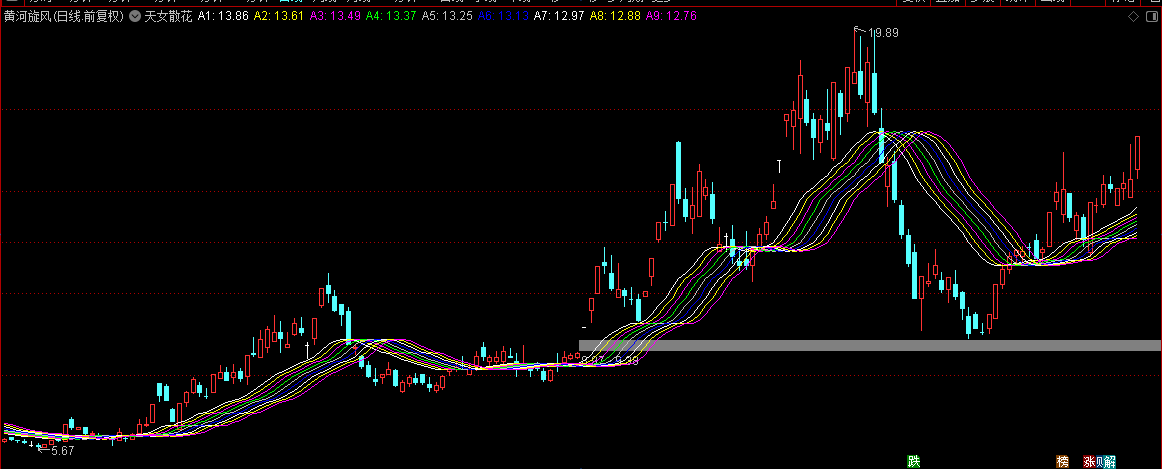Click the blue A6: 13.13 value
This screenshot has height=469, width=1162.
click(504, 16)
